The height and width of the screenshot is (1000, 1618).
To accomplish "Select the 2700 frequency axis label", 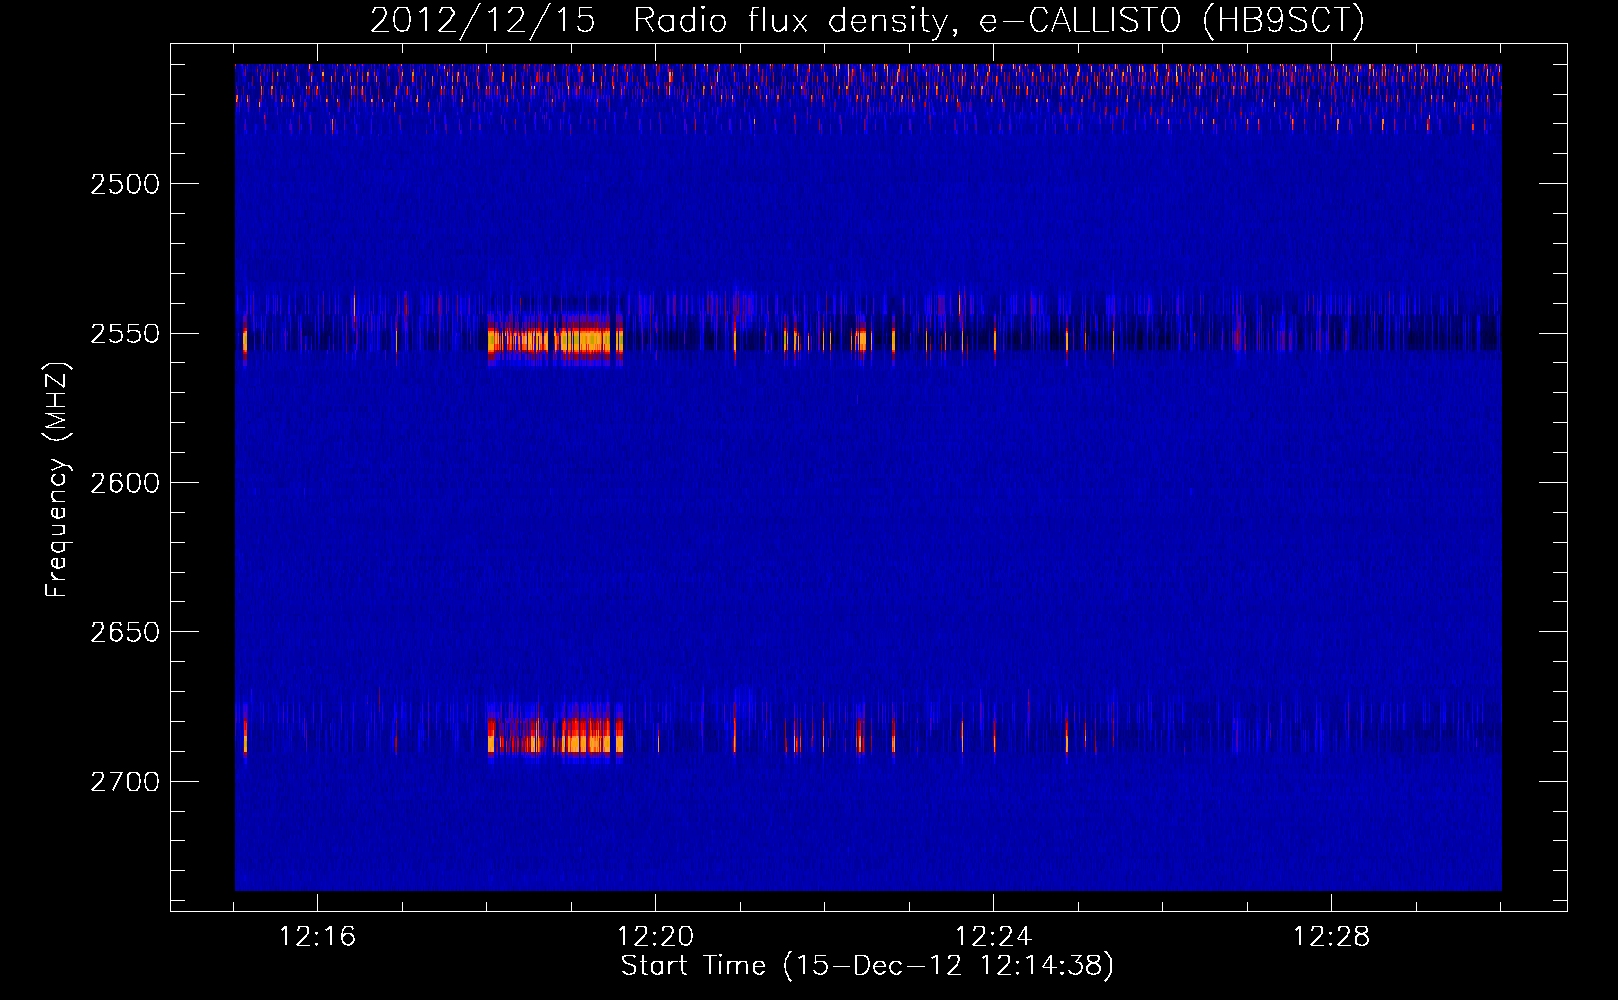I will (125, 782).
